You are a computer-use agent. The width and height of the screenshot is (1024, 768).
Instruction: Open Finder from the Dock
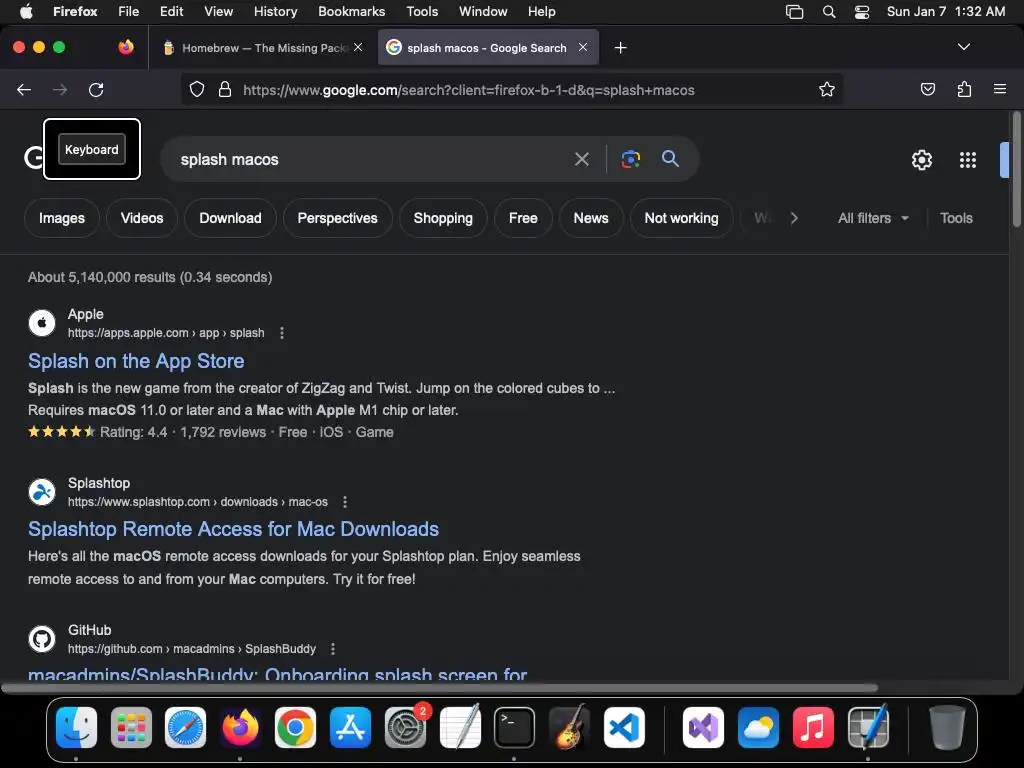point(76,728)
